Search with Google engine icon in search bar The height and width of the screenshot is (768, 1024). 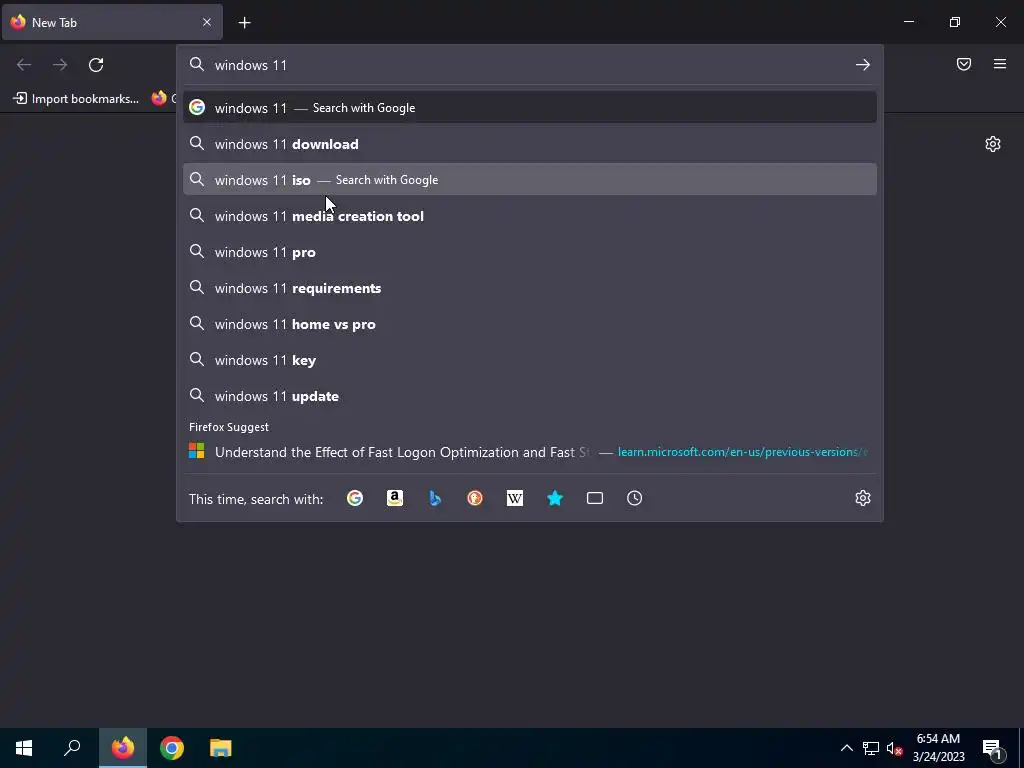pos(355,498)
